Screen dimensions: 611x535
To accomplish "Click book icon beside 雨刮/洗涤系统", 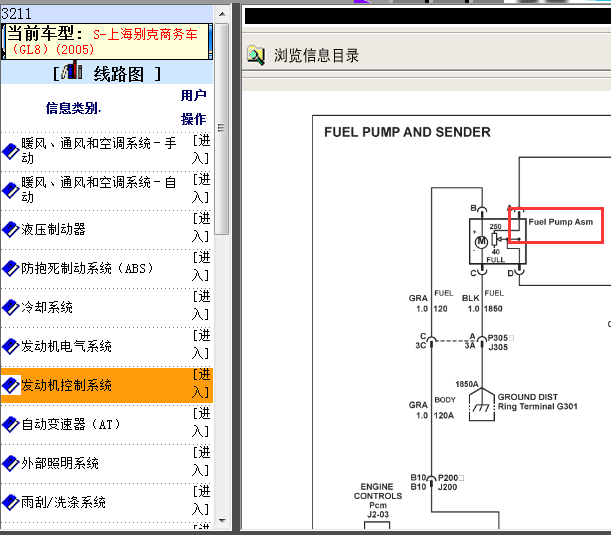I will (x=11, y=502).
